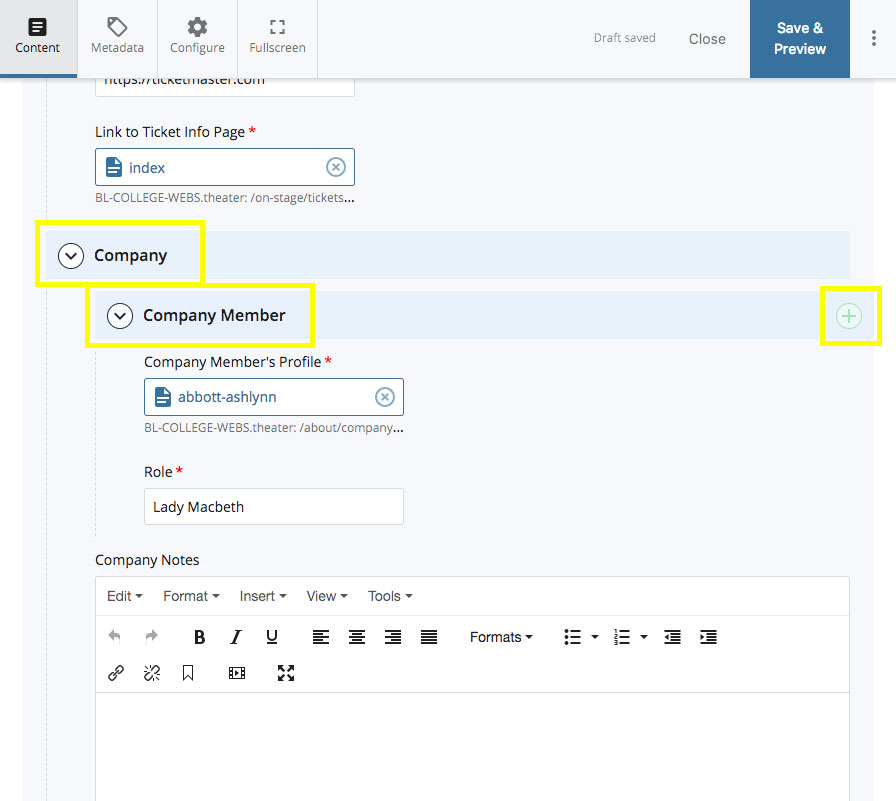This screenshot has width=896, height=801.
Task: Click the remove link icon
Action: [x=152, y=673]
